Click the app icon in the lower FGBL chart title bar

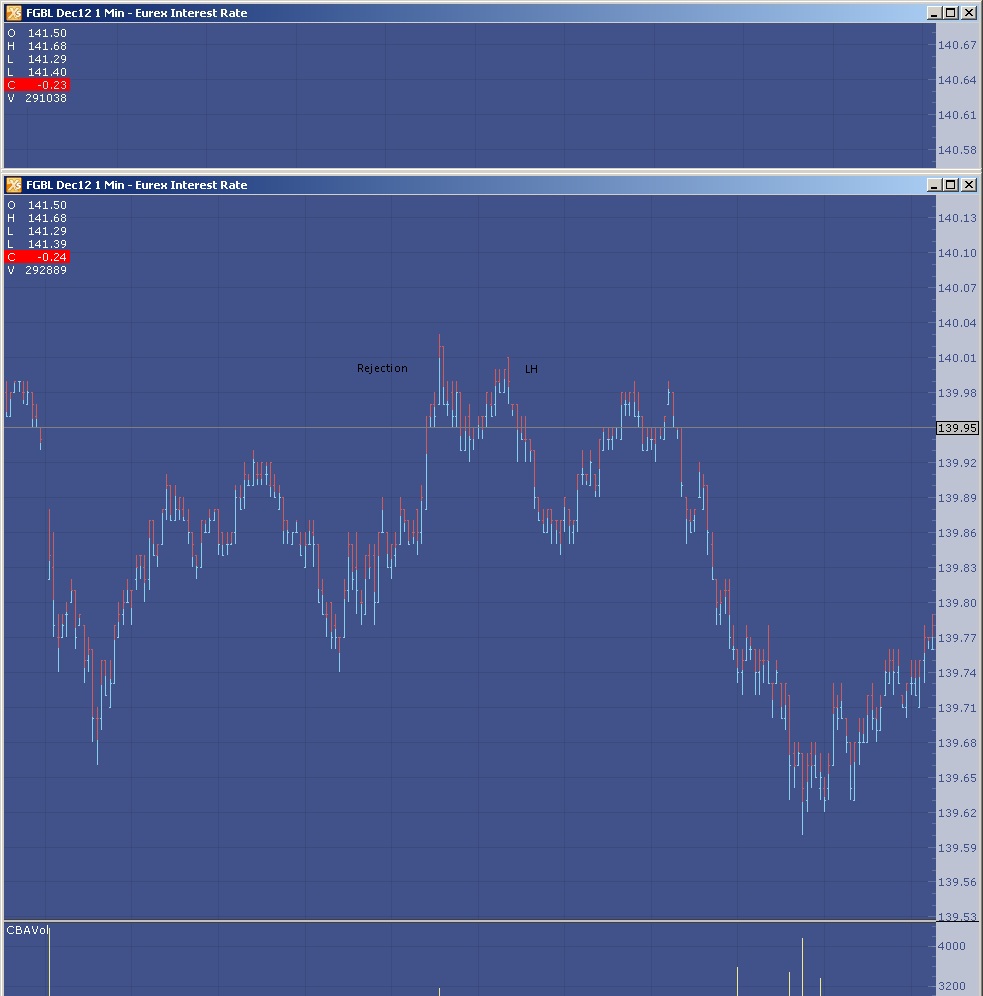click(x=13, y=185)
